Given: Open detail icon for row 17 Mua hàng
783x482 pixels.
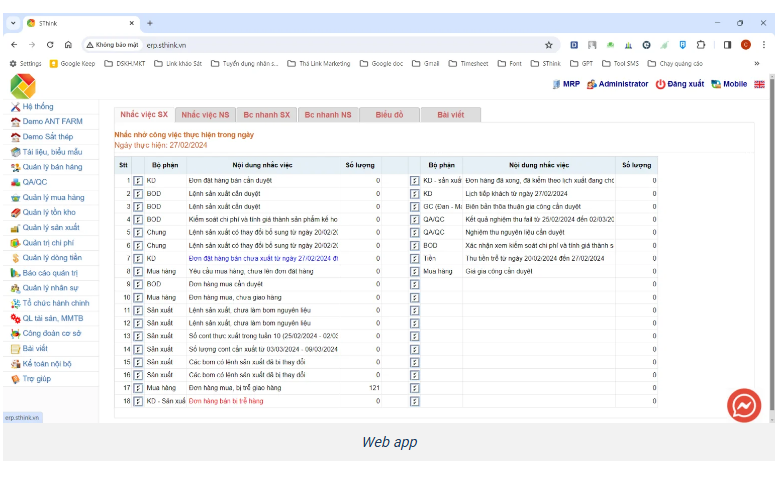Looking at the screenshot, I should tap(137, 387).
